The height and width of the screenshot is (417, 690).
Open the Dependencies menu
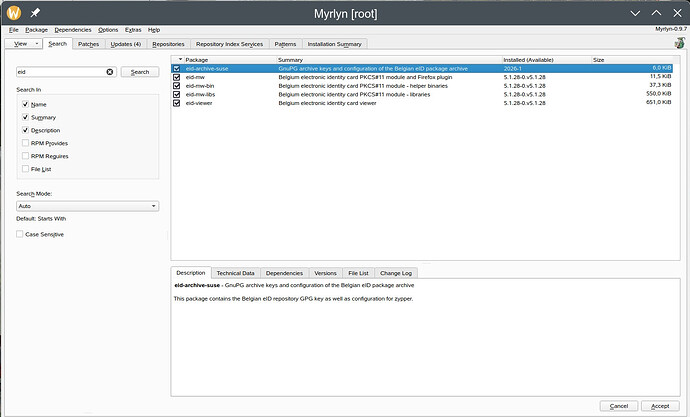71,30
